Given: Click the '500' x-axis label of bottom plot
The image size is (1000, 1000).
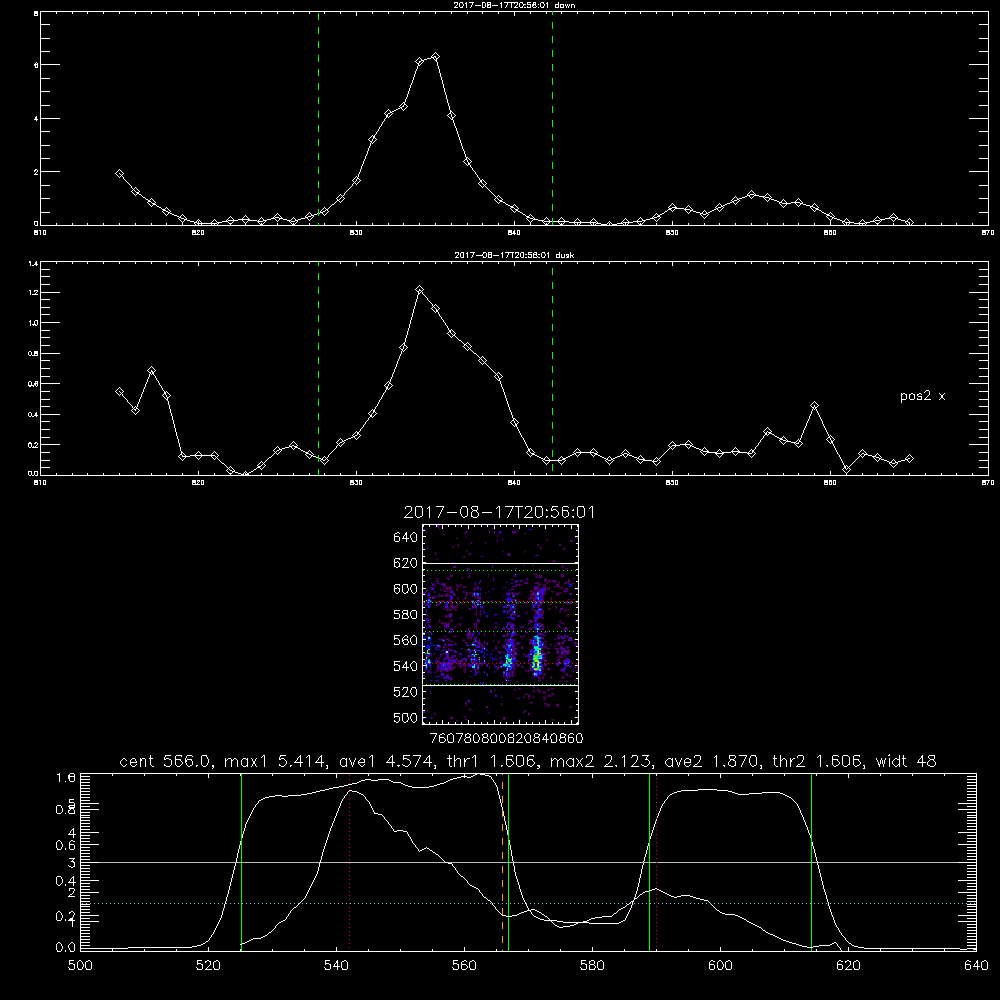Looking at the screenshot, I should 80,966.
